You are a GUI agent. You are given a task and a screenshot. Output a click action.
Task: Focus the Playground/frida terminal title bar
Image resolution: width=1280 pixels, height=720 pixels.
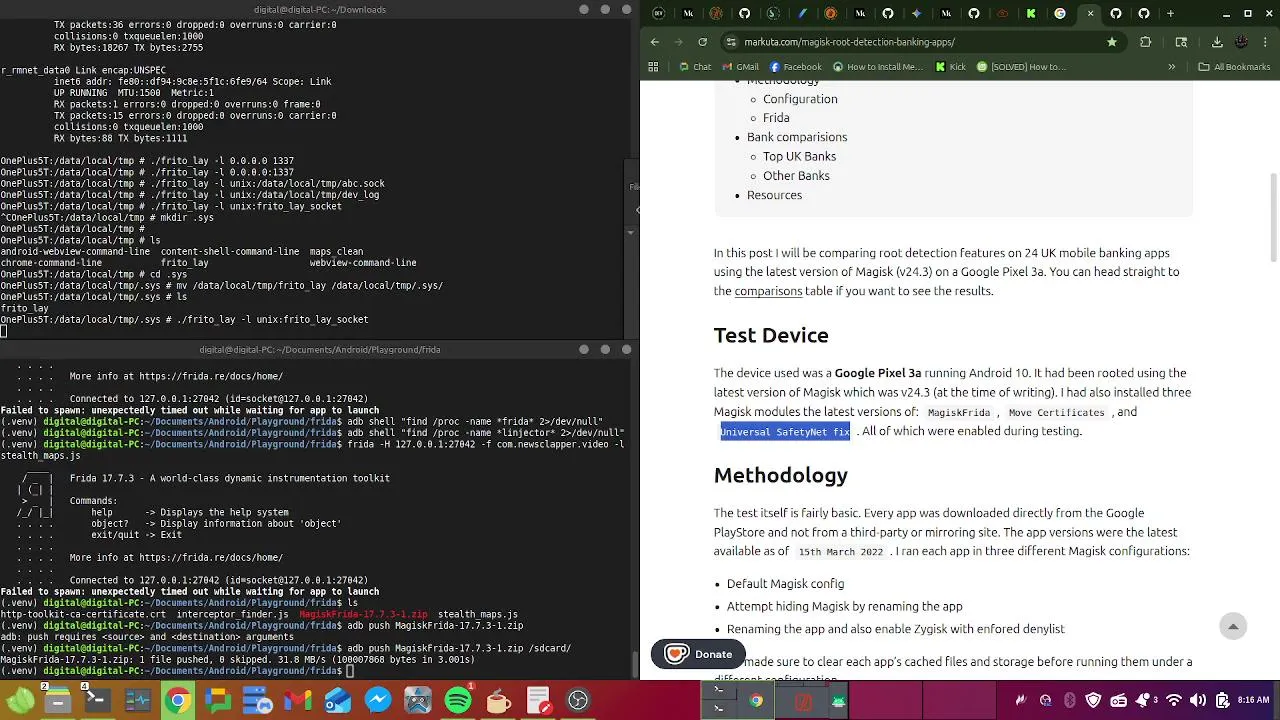click(318, 350)
